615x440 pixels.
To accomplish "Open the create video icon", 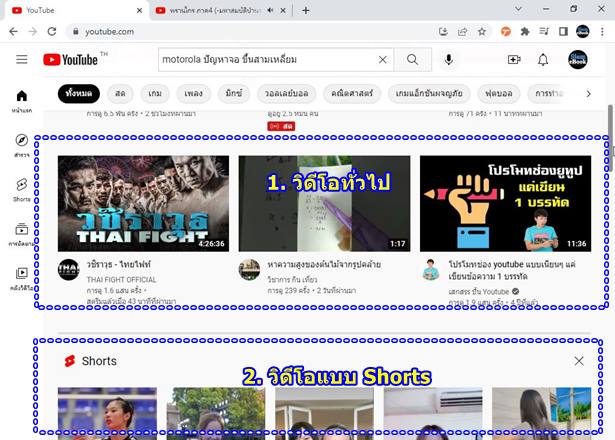I will coord(514,60).
